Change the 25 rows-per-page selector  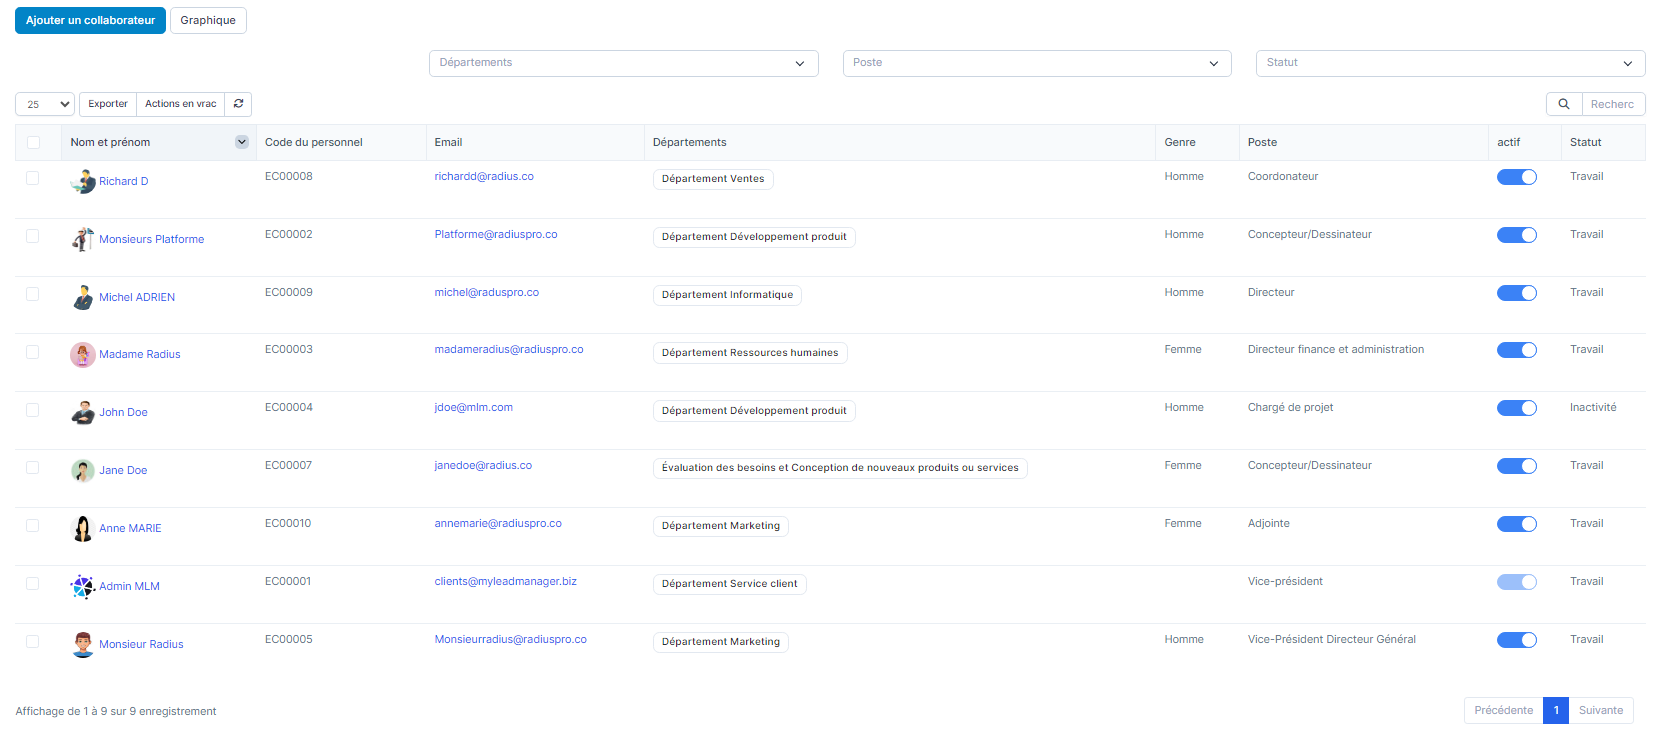(x=45, y=104)
